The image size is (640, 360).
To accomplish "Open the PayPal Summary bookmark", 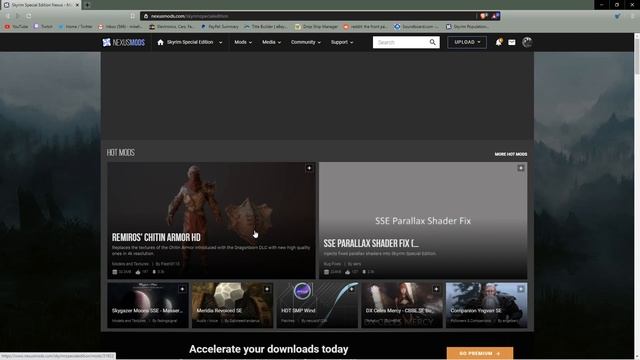I will (220, 27).
